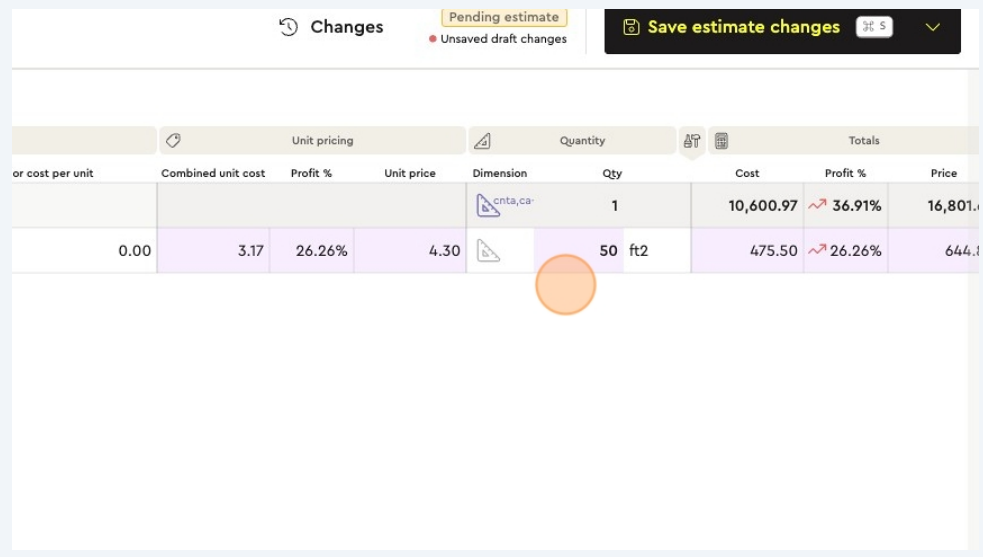Viewport: 983px width, 557px height.
Task: Click the trend arrow next to 26.26% in Totals
Action: [817, 251]
